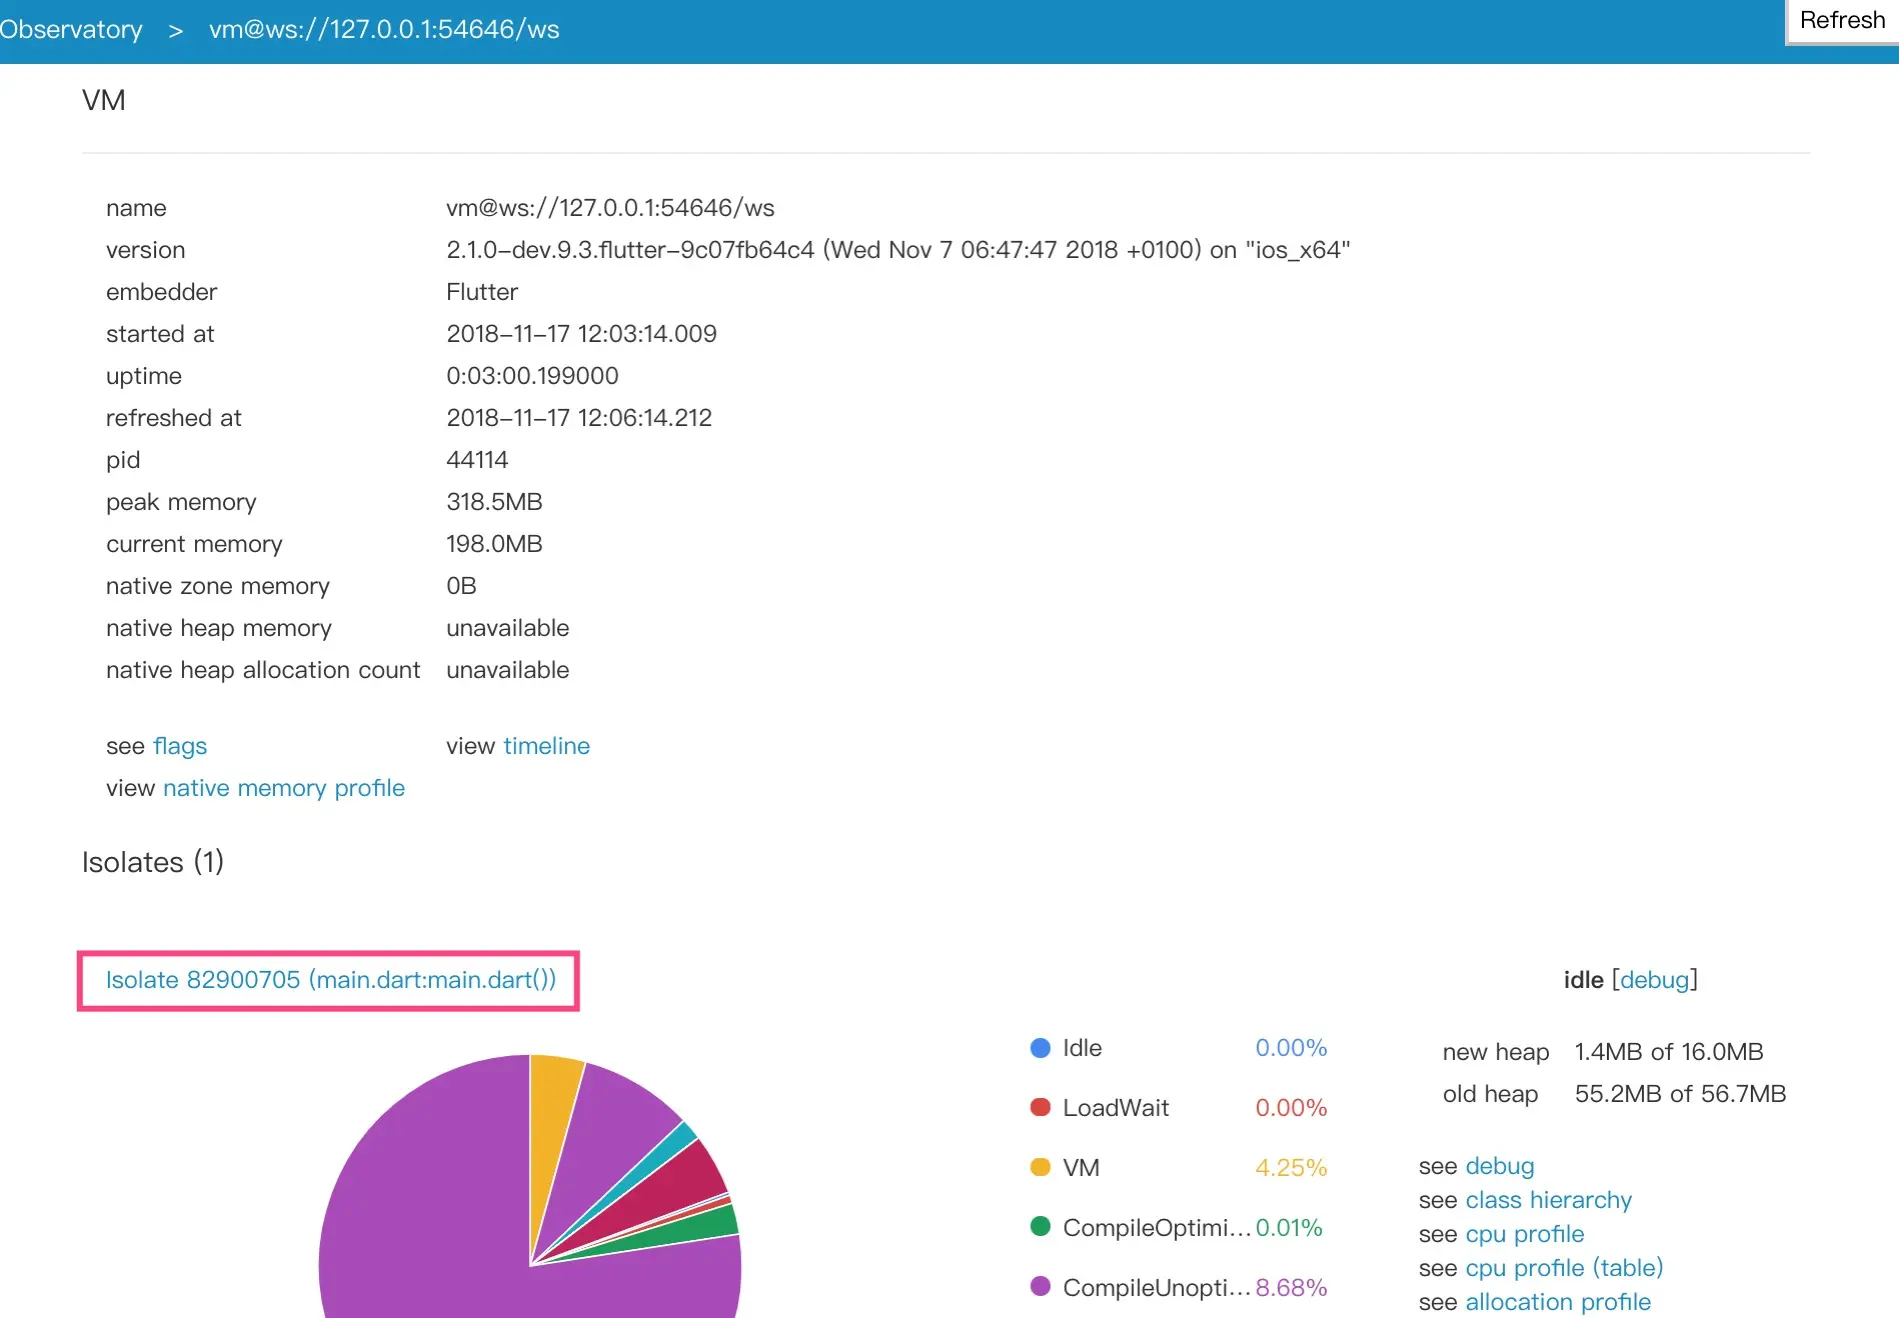Click the old heap value 55.2MB of 56.7MB
This screenshot has height=1318, width=1899.
point(1680,1094)
